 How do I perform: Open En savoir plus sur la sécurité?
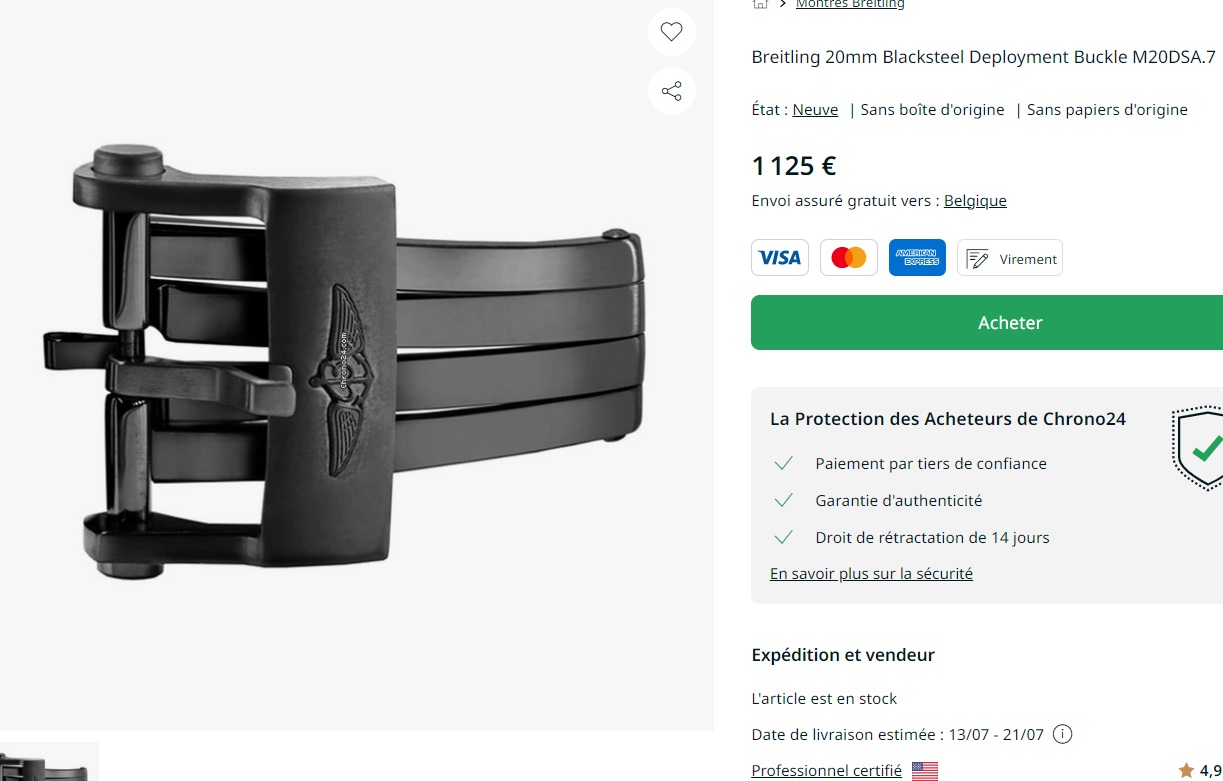click(871, 574)
